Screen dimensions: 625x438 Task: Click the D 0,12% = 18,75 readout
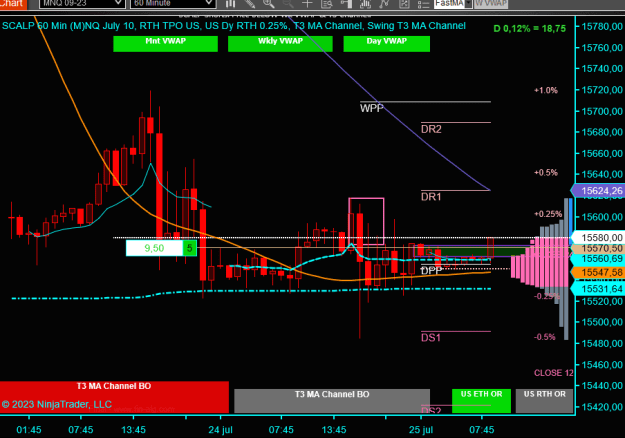(529, 29)
